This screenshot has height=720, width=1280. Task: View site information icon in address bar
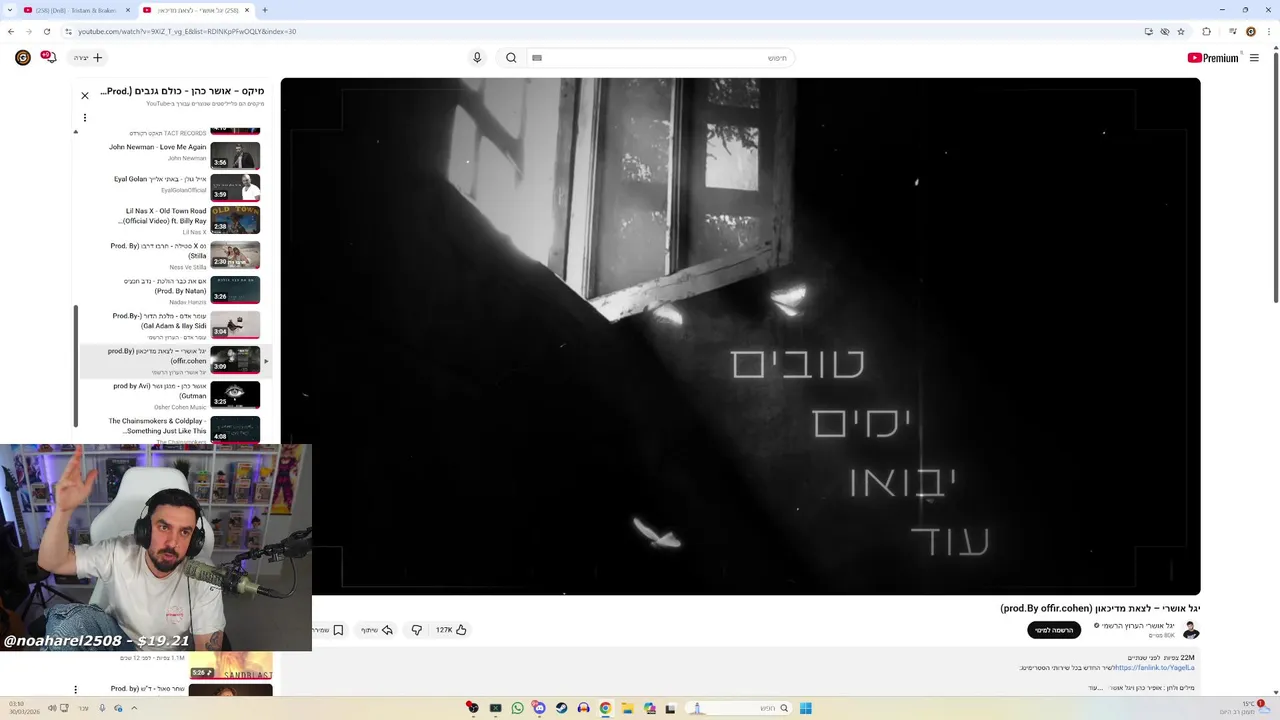68,31
